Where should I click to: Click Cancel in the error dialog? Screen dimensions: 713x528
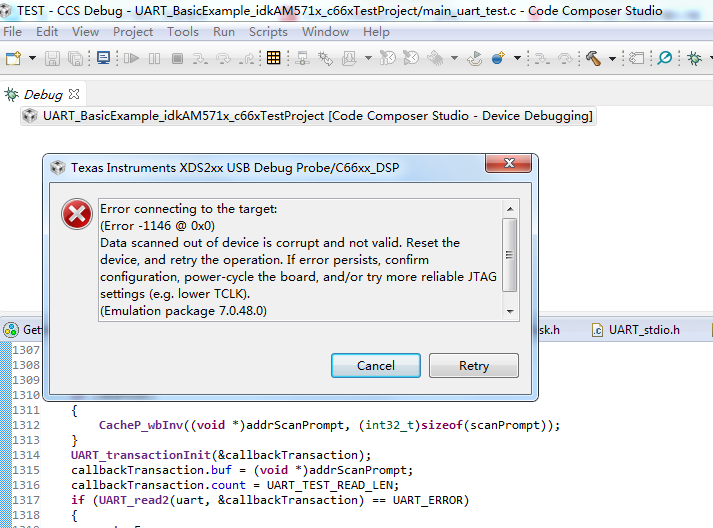click(376, 366)
